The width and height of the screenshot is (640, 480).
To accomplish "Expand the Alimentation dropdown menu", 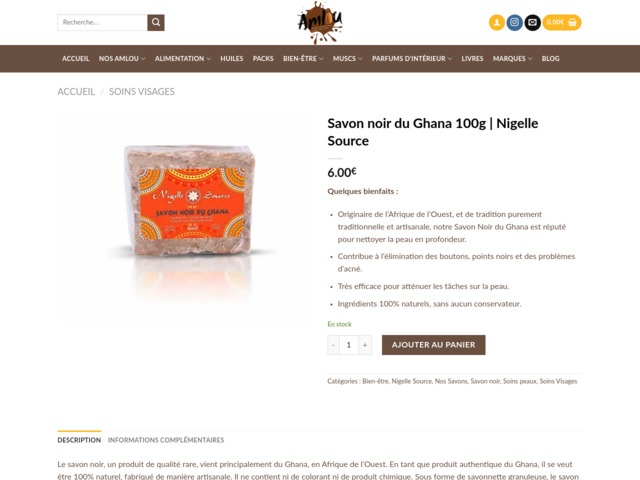I will pyautogui.click(x=182, y=59).
